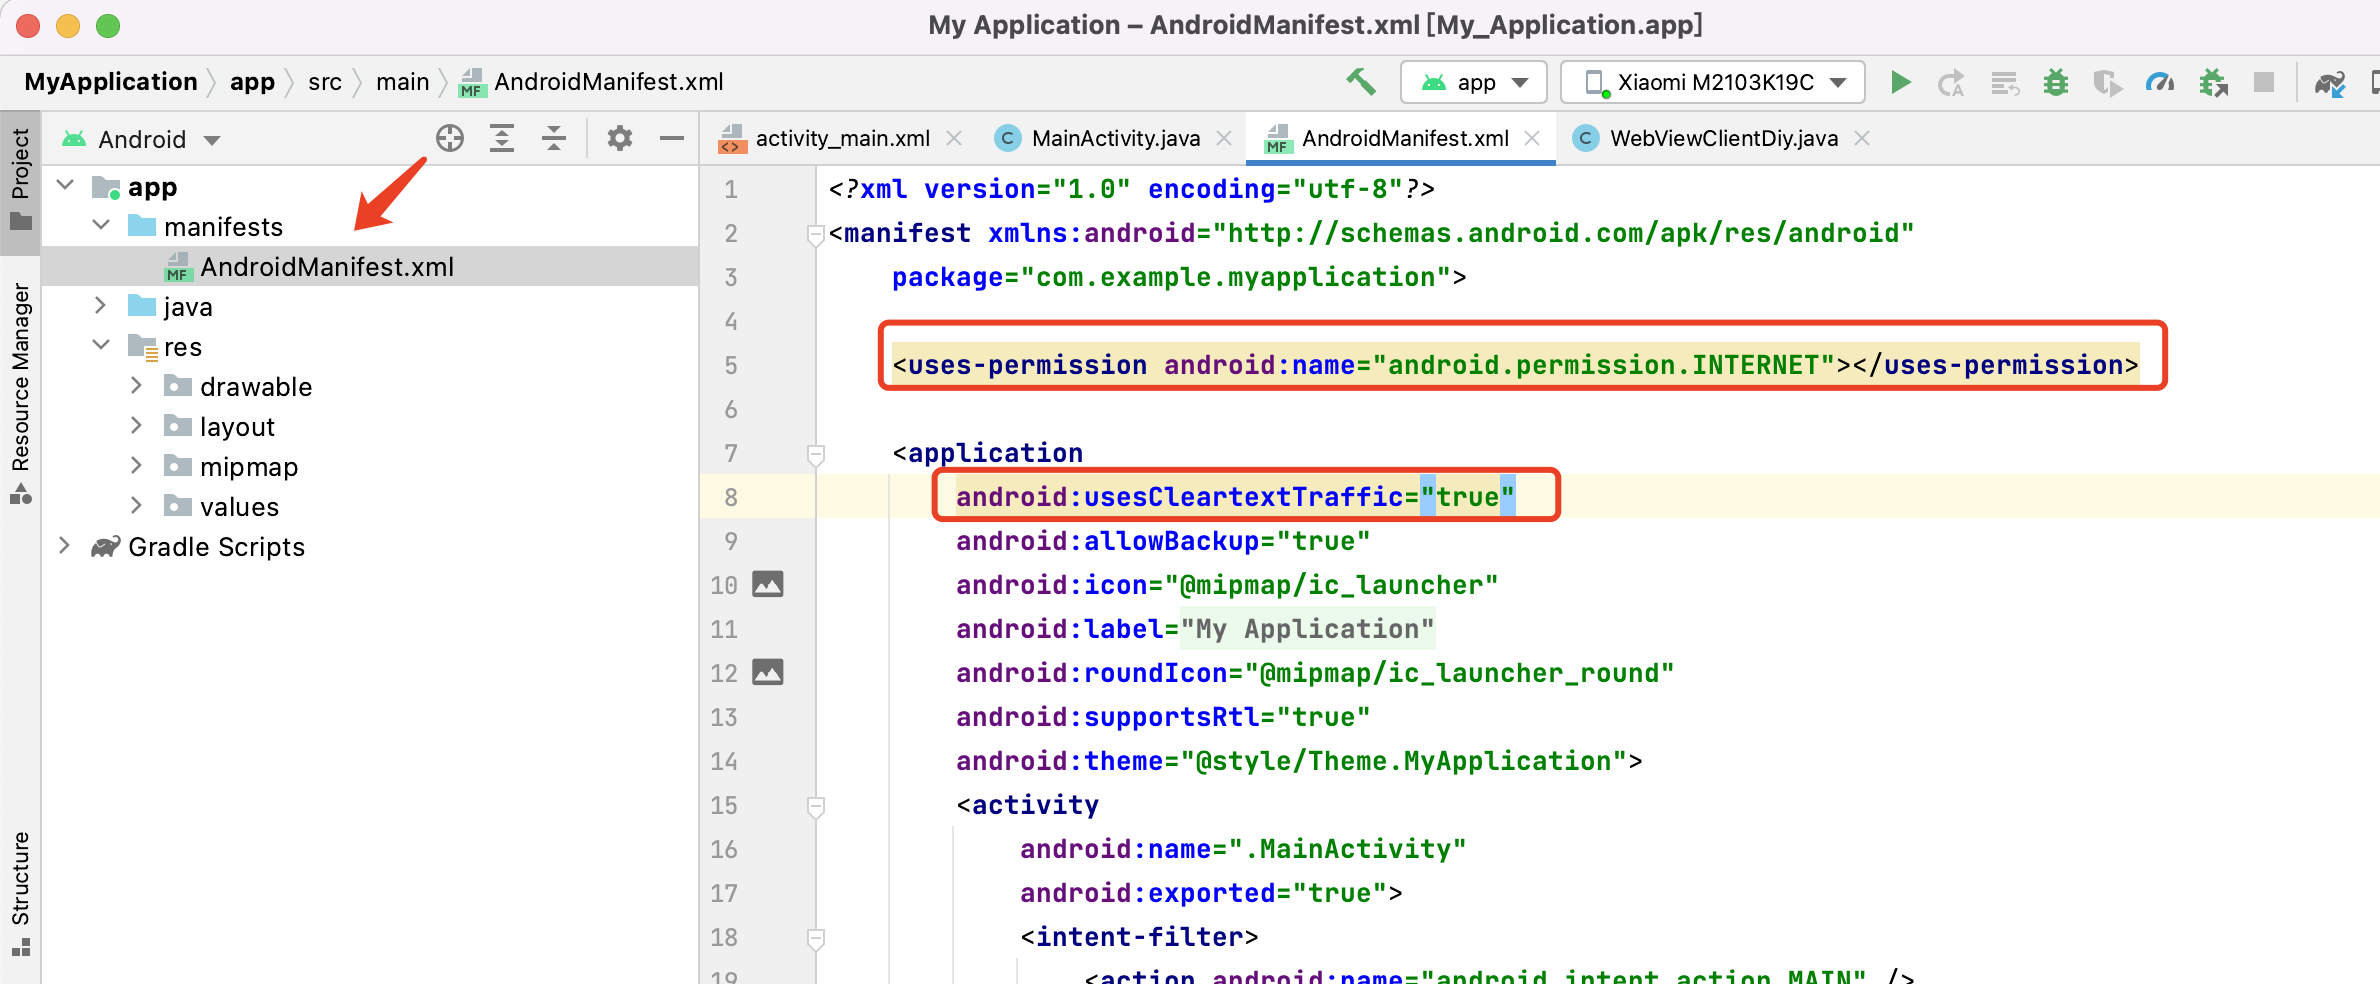
Task: Click android:exported="true" on line 17
Action: pos(1203,893)
